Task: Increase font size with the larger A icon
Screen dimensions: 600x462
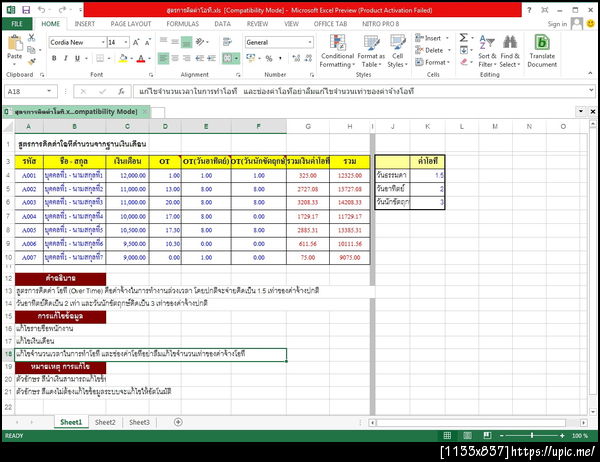Action: coord(136,42)
